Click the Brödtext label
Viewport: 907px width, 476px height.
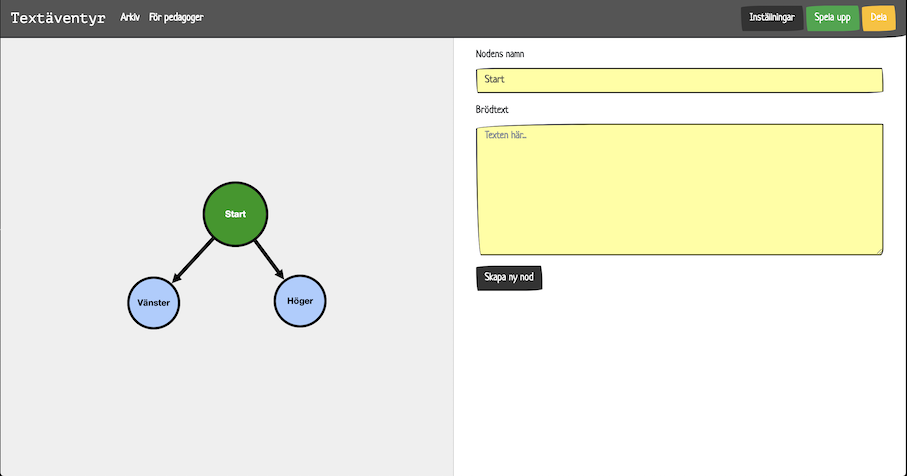492,109
